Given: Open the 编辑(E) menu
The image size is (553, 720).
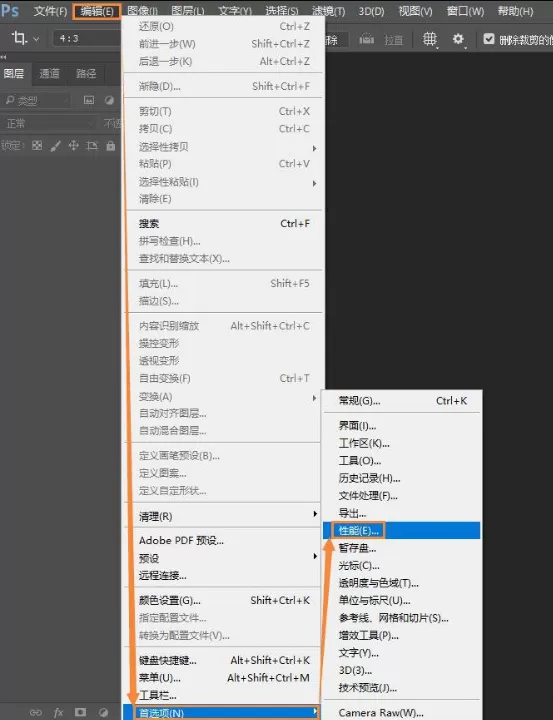Looking at the screenshot, I should click(x=97, y=11).
